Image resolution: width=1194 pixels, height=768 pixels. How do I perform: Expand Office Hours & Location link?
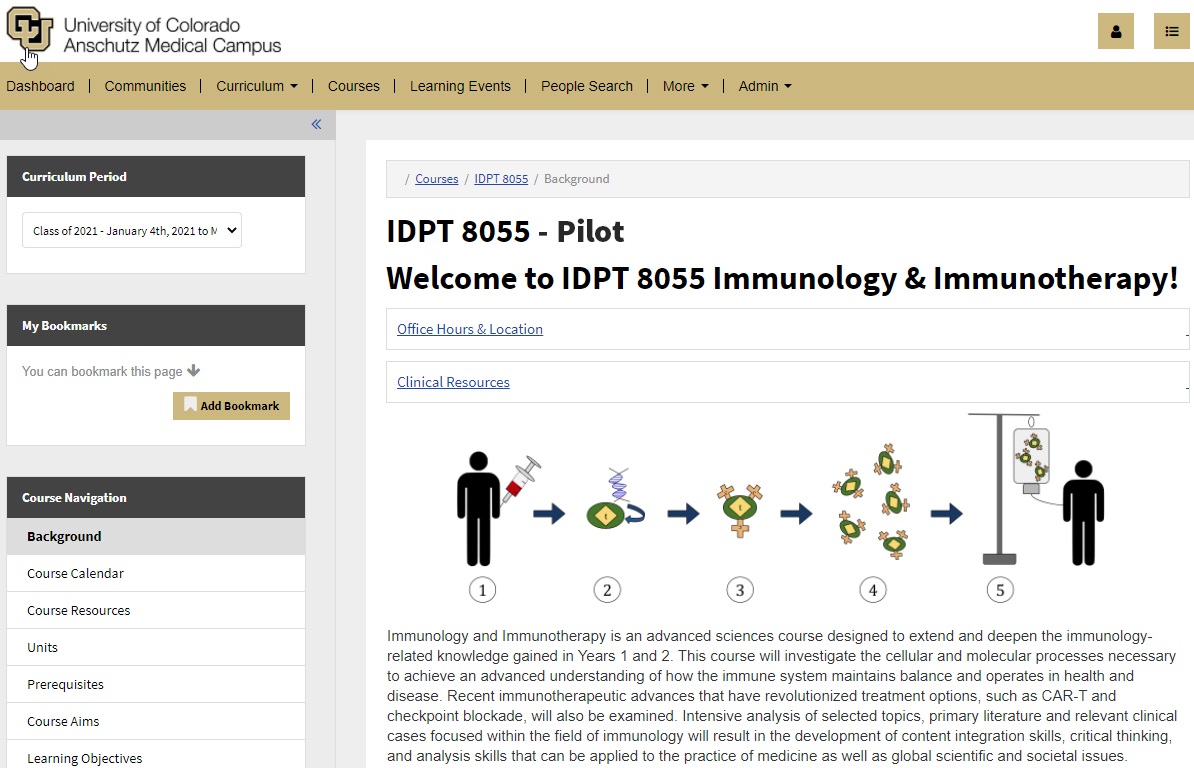(470, 329)
